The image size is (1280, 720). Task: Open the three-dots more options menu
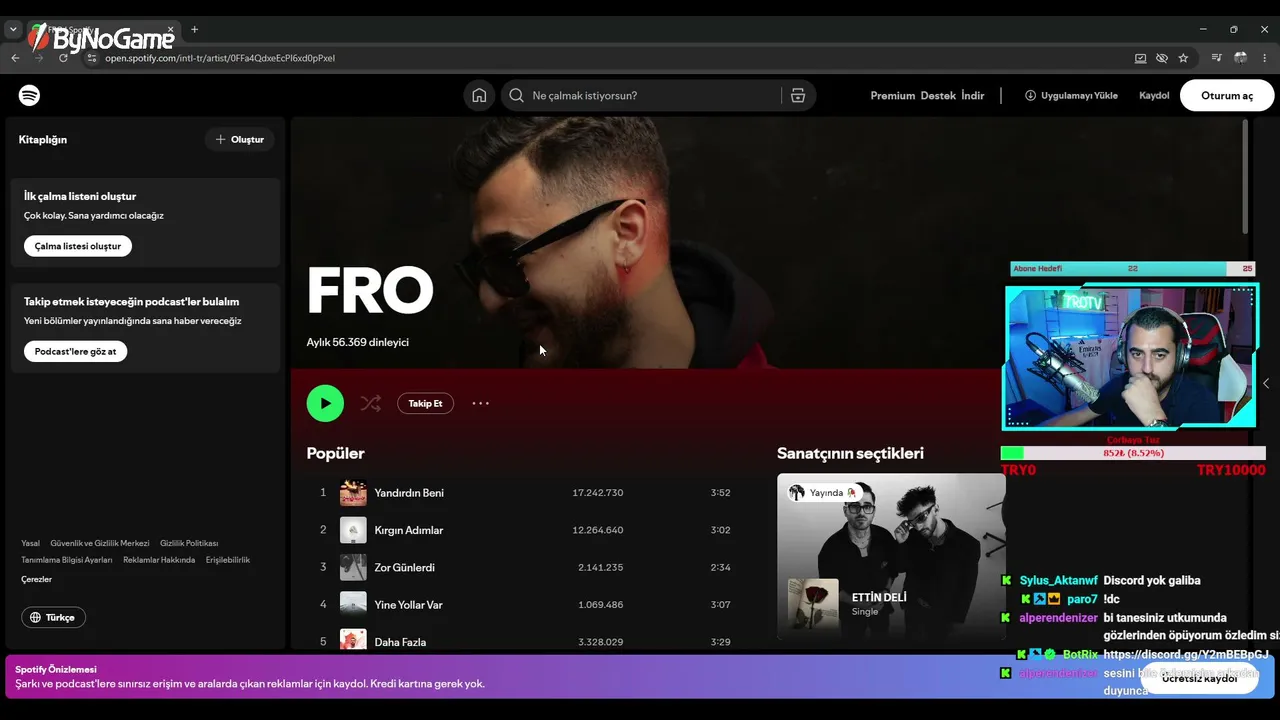click(481, 403)
